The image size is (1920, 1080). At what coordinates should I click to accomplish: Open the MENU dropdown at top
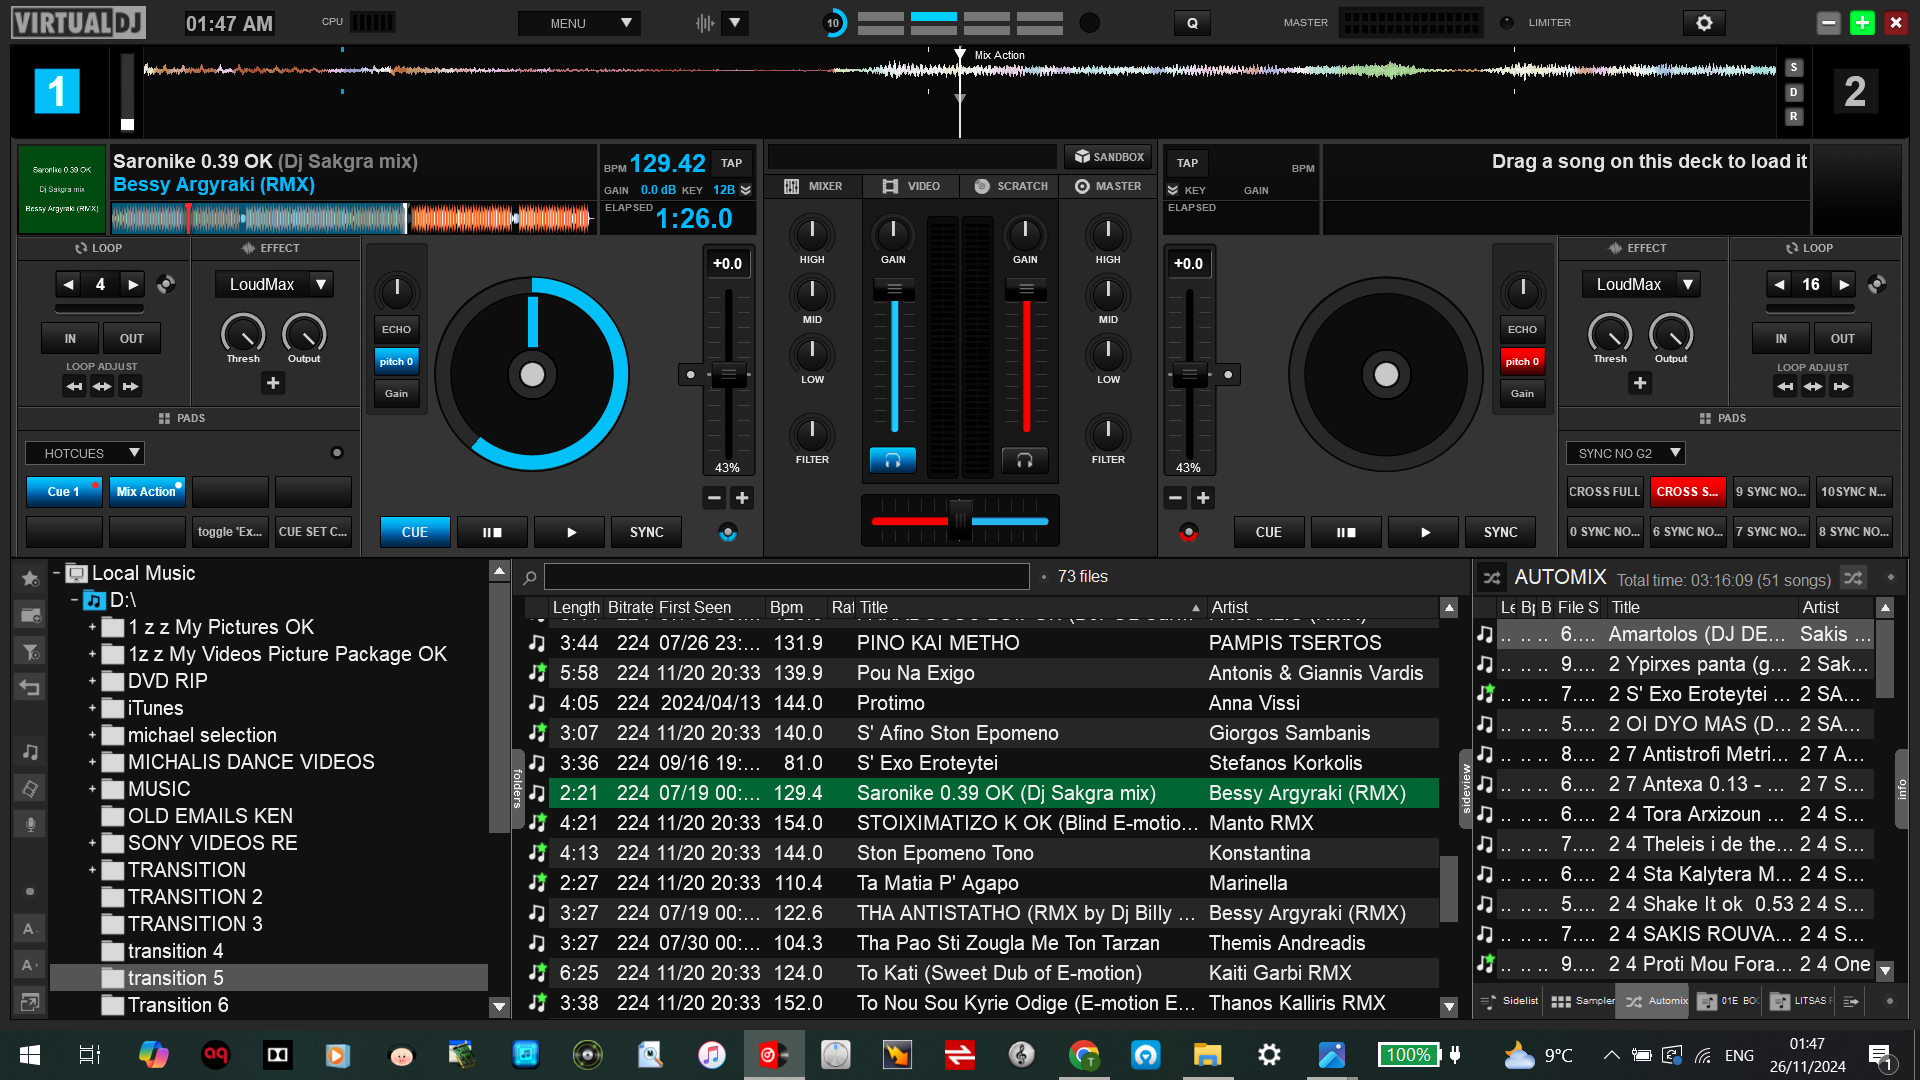pyautogui.click(x=579, y=23)
